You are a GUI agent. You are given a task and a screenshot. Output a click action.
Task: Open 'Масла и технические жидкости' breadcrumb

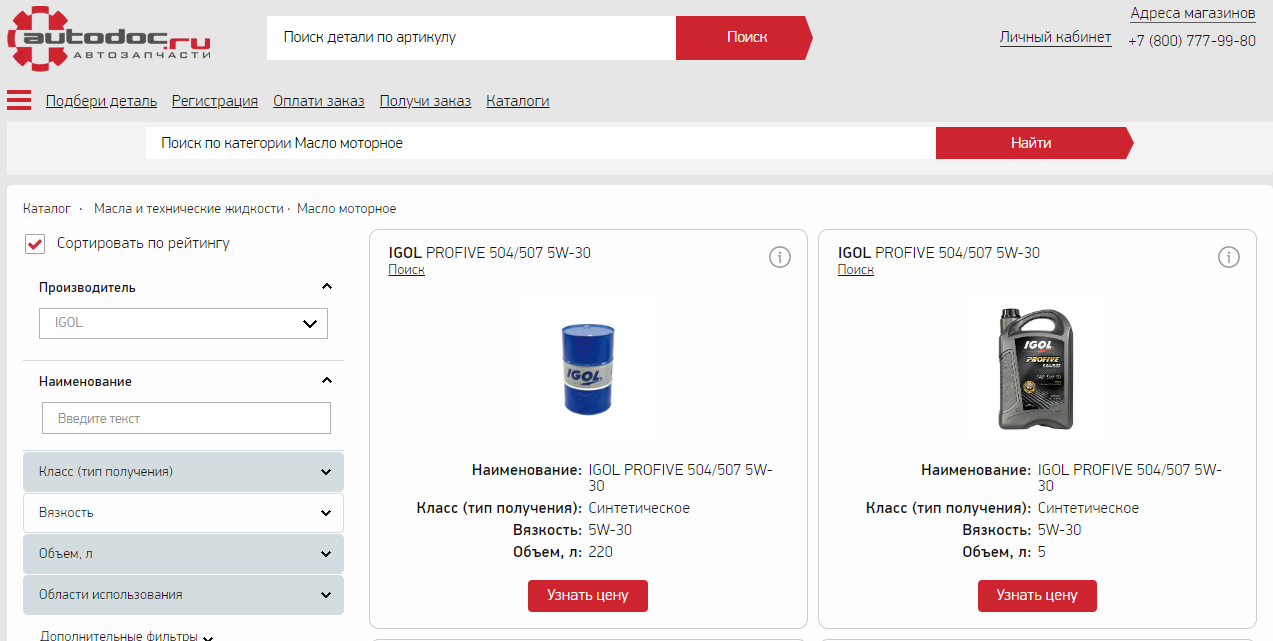189,209
